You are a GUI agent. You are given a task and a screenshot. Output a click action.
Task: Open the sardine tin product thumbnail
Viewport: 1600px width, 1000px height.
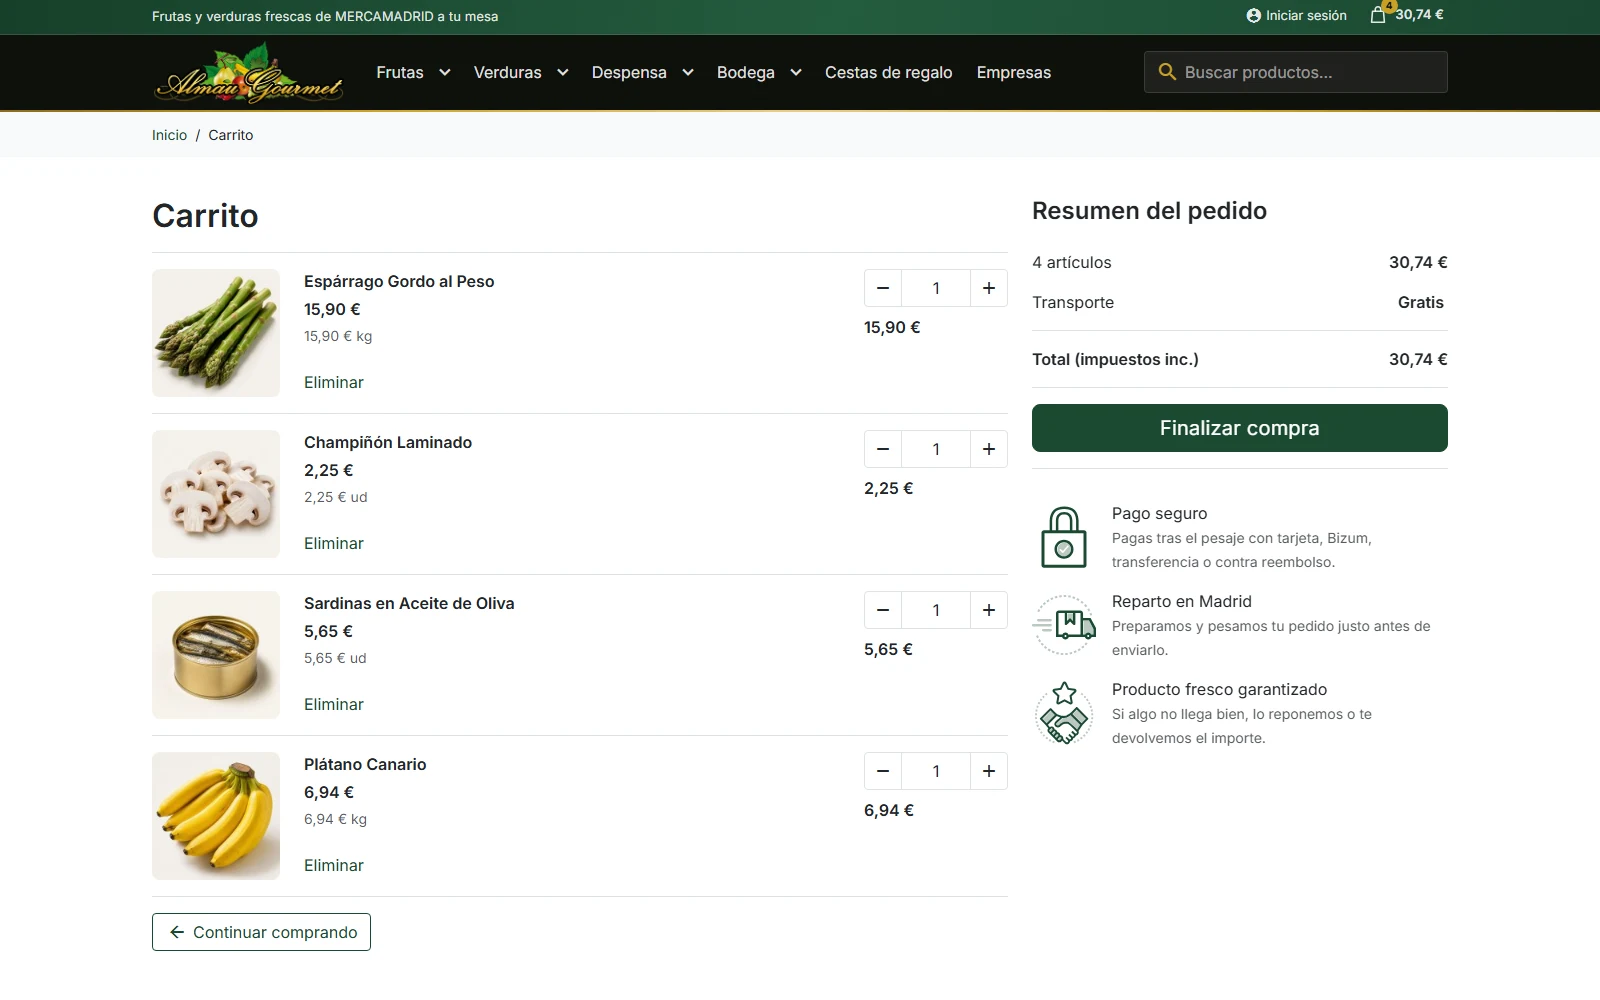click(216, 655)
